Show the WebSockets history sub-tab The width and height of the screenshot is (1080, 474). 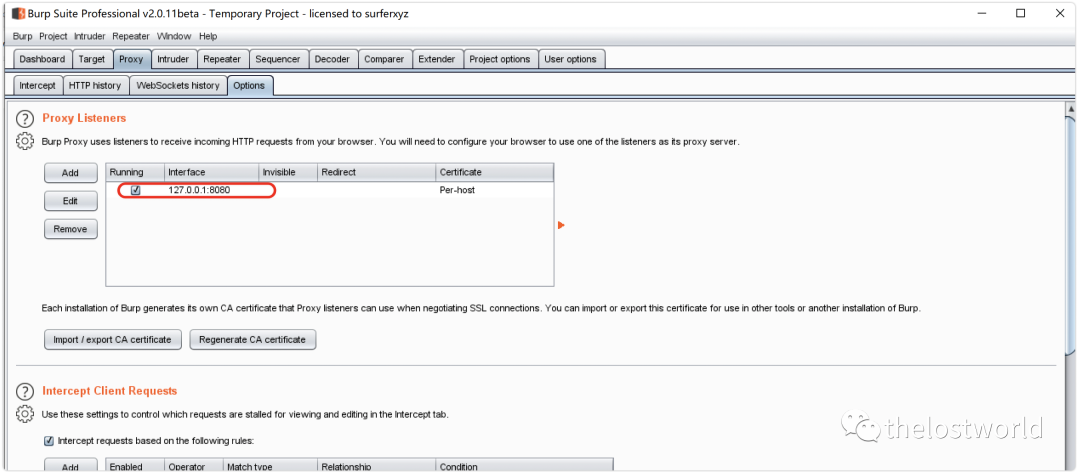point(178,85)
